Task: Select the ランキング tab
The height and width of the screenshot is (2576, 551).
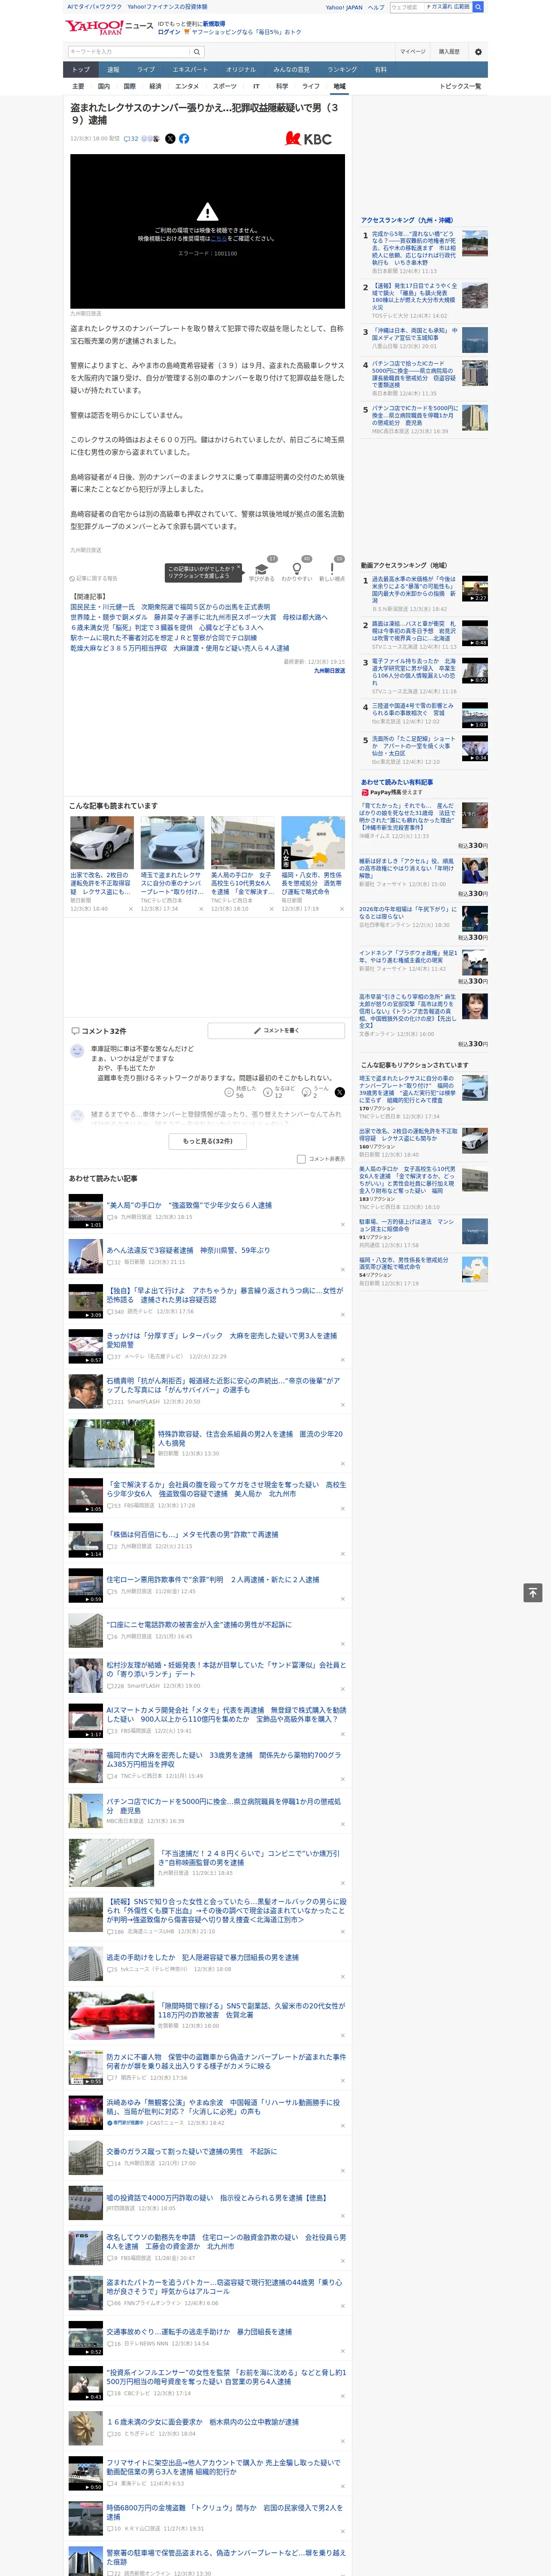Action: point(342,70)
